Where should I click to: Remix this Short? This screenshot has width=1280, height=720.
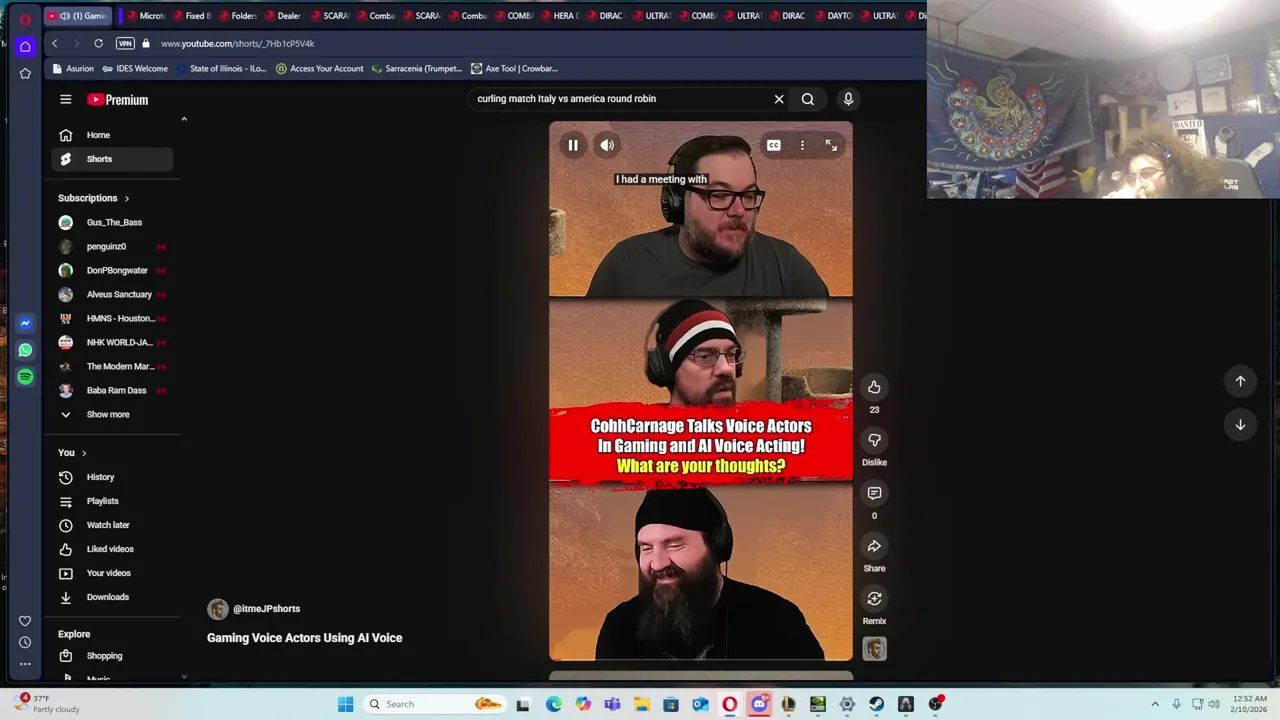(874, 599)
